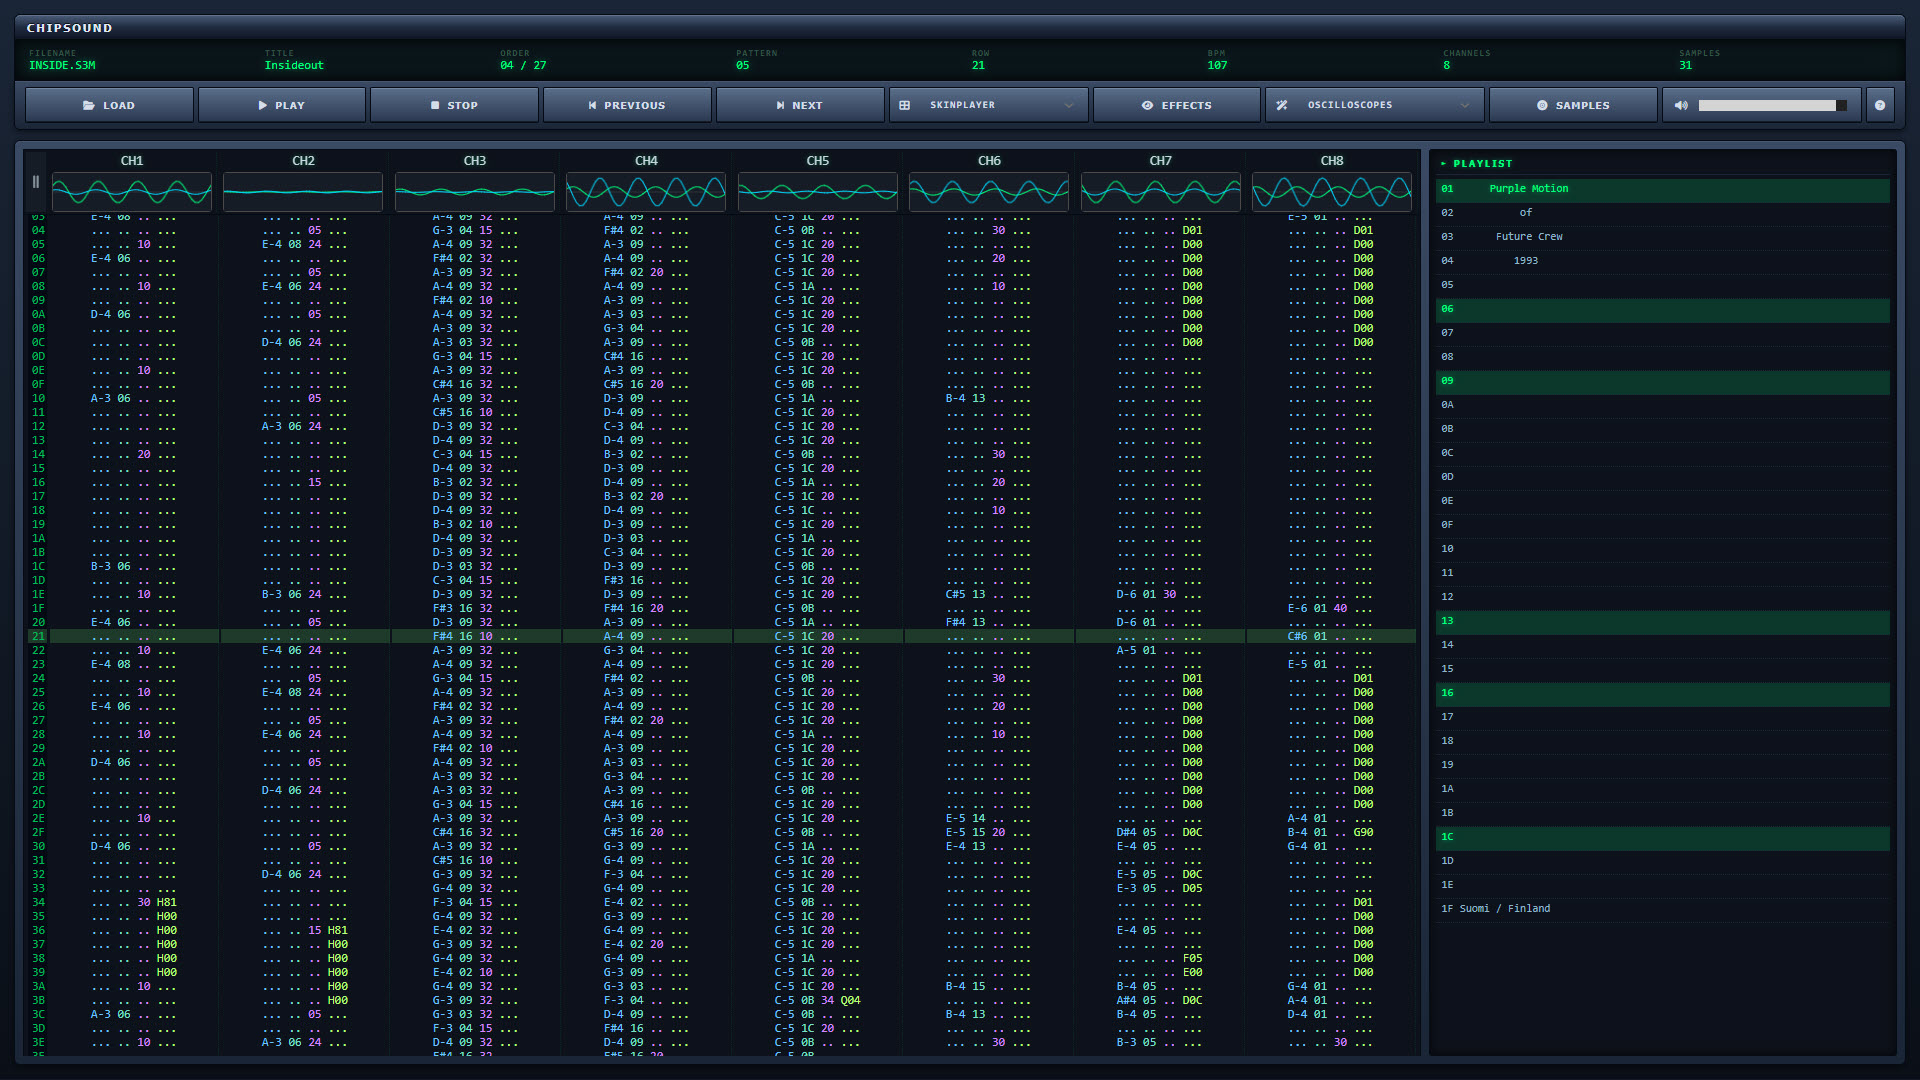
Task: Click the CH5 oscilloscope display
Action: [x=818, y=191]
